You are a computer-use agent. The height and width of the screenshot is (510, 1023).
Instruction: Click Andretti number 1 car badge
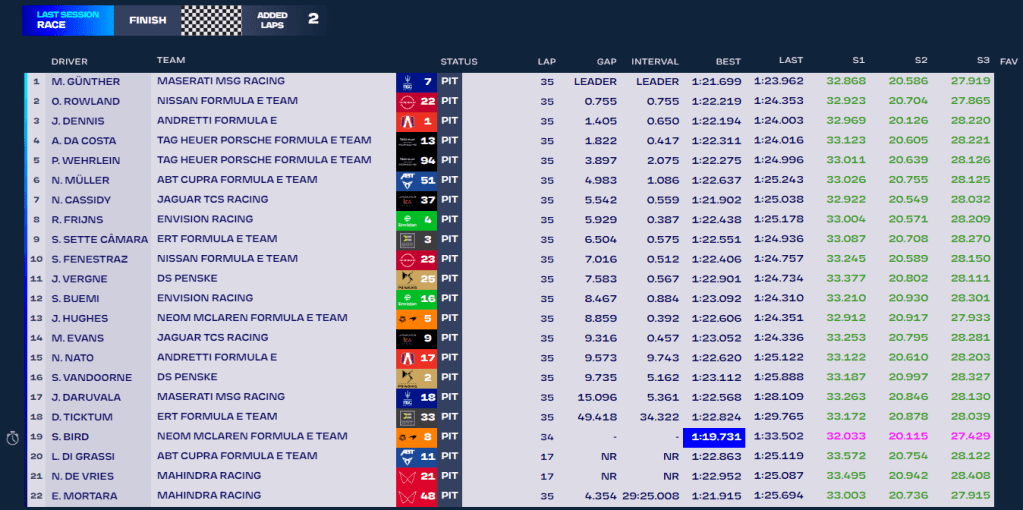(x=416, y=121)
